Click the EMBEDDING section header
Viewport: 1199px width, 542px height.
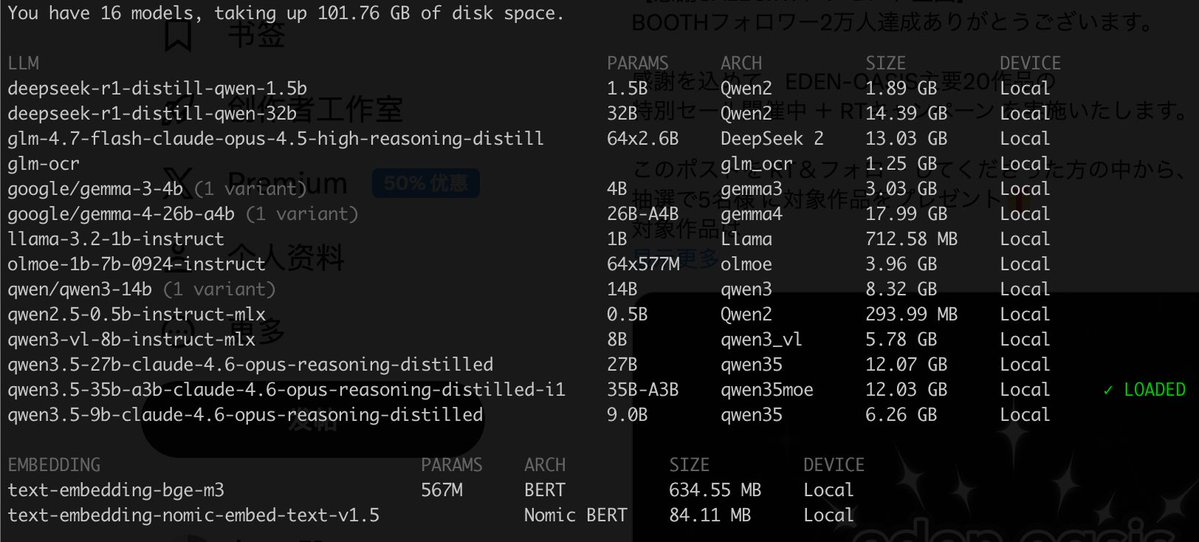54,465
